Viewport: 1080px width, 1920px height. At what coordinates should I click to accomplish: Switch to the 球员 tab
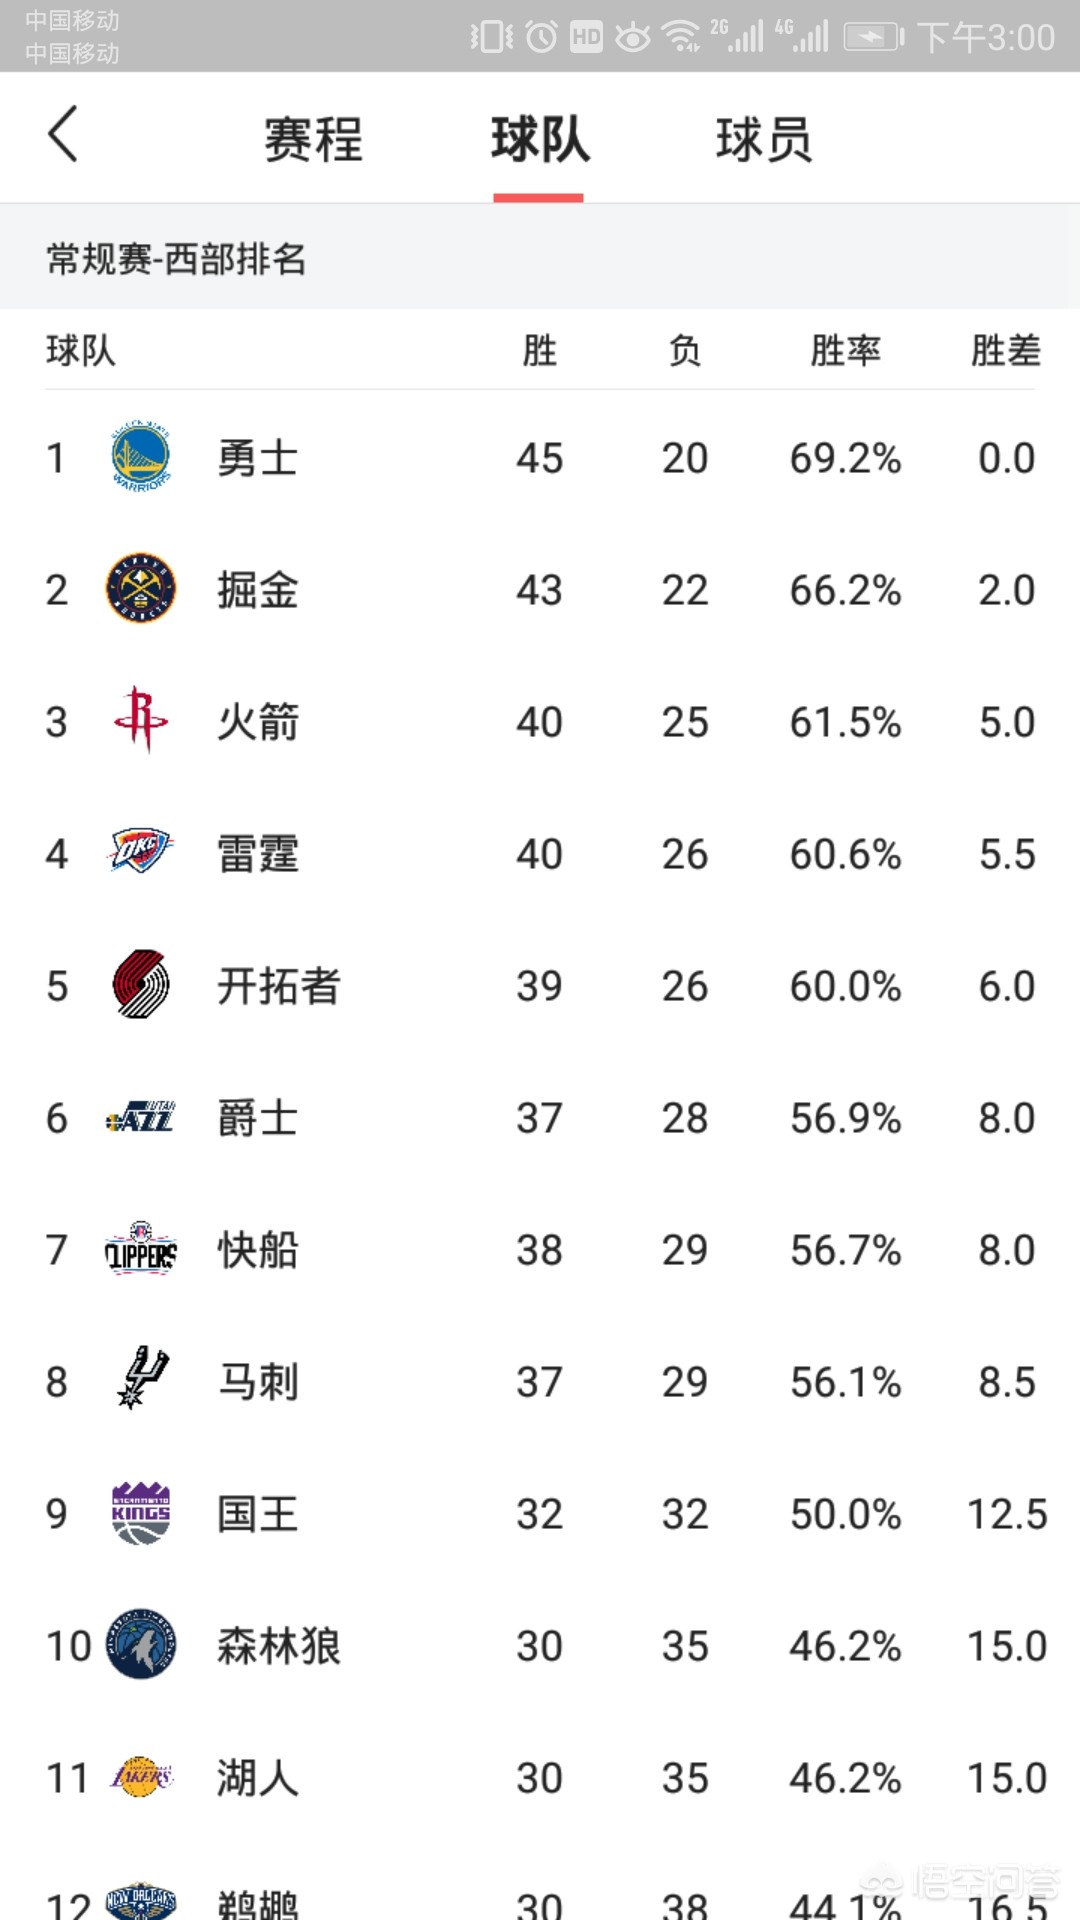[764, 139]
